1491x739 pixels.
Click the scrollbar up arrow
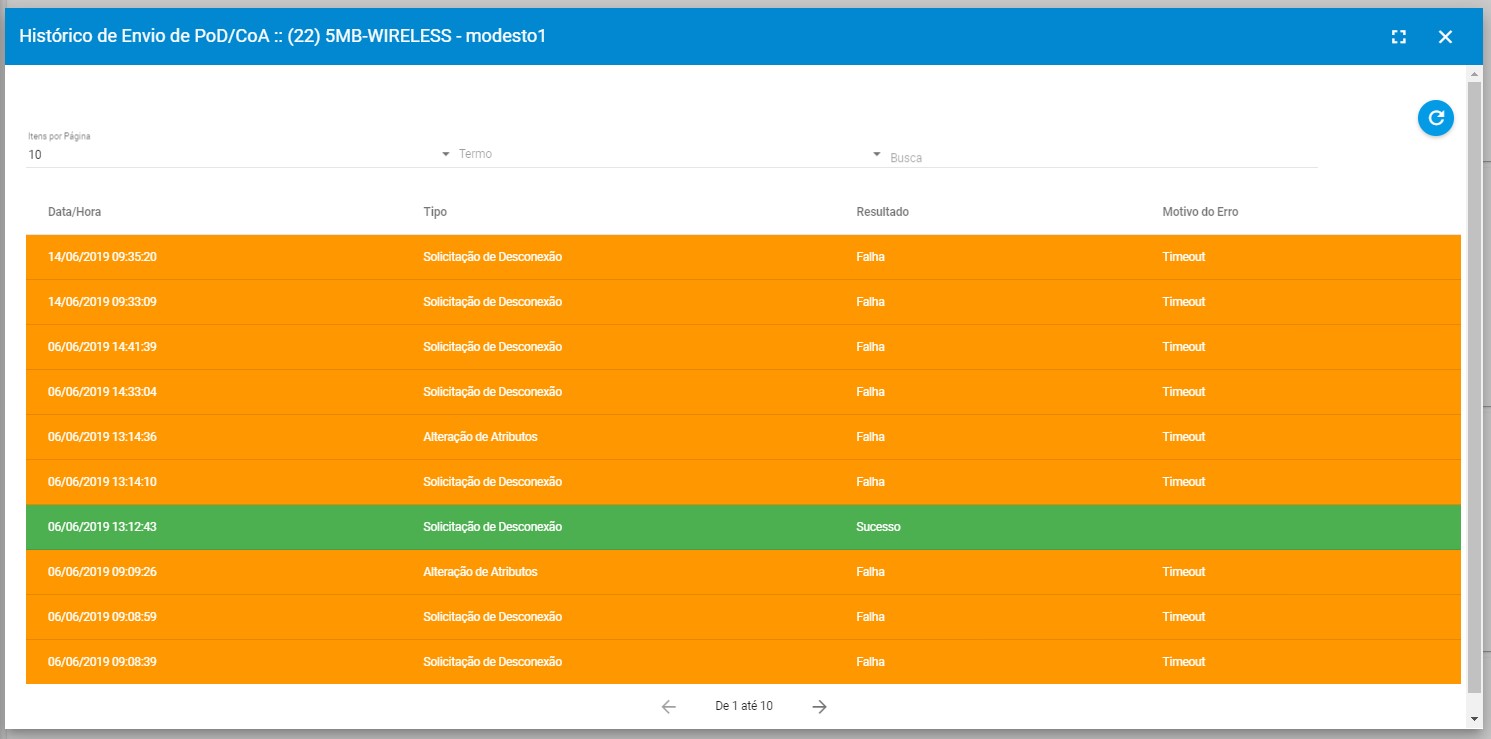pyautogui.click(x=1474, y=74)
